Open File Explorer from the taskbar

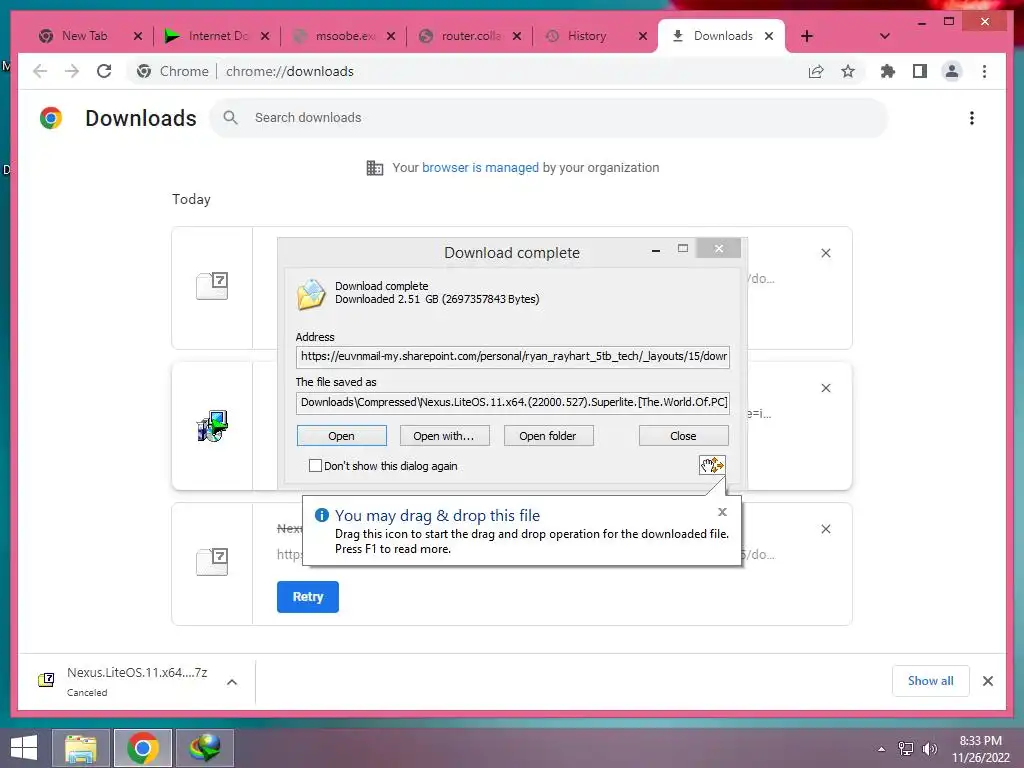(81, 748)
